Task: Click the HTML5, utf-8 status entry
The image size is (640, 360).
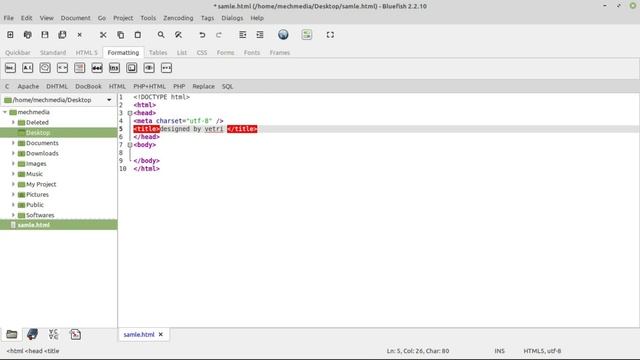Action: pos(542,351)
